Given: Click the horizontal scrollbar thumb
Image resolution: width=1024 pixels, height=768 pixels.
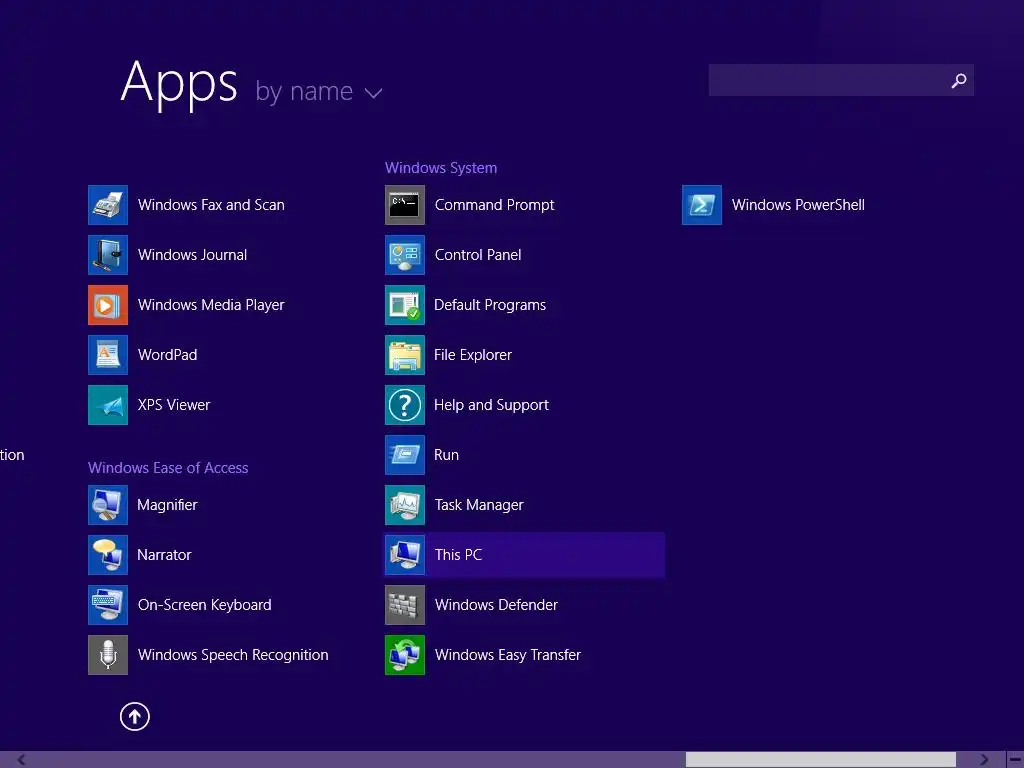Looking at the screenshot, I should coord(821,760).
